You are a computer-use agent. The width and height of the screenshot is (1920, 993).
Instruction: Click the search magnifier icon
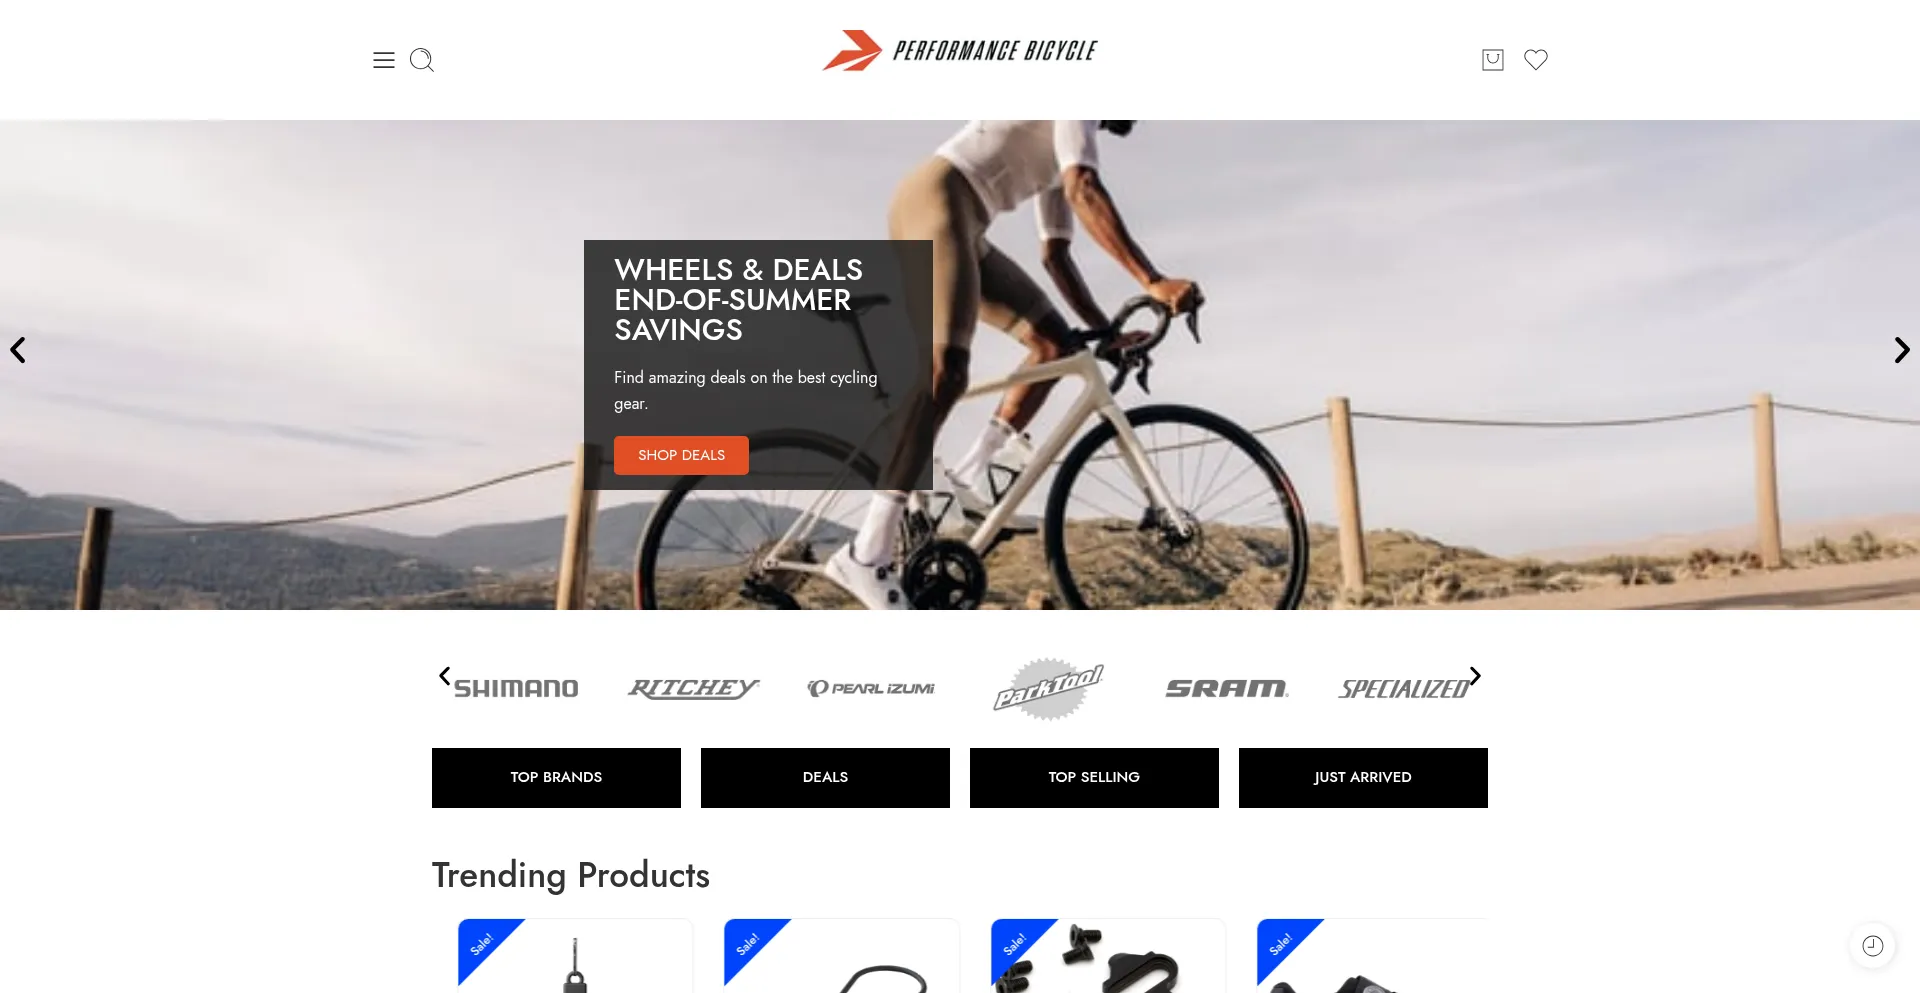422,60
